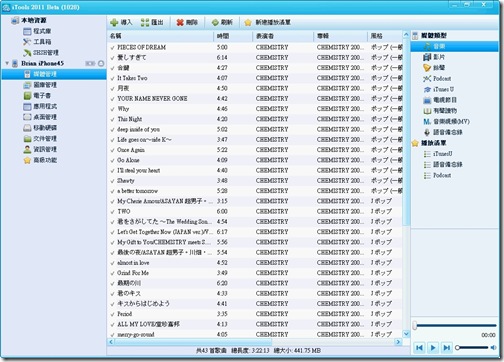Toggle the checkmark for Go Alone
The image size is (504, 362).
112,161
